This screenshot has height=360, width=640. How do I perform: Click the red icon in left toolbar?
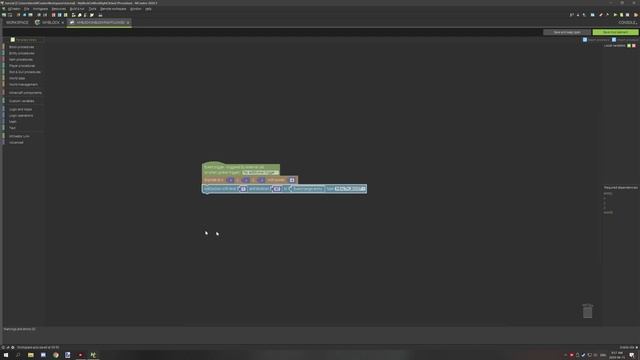point(53,15)
